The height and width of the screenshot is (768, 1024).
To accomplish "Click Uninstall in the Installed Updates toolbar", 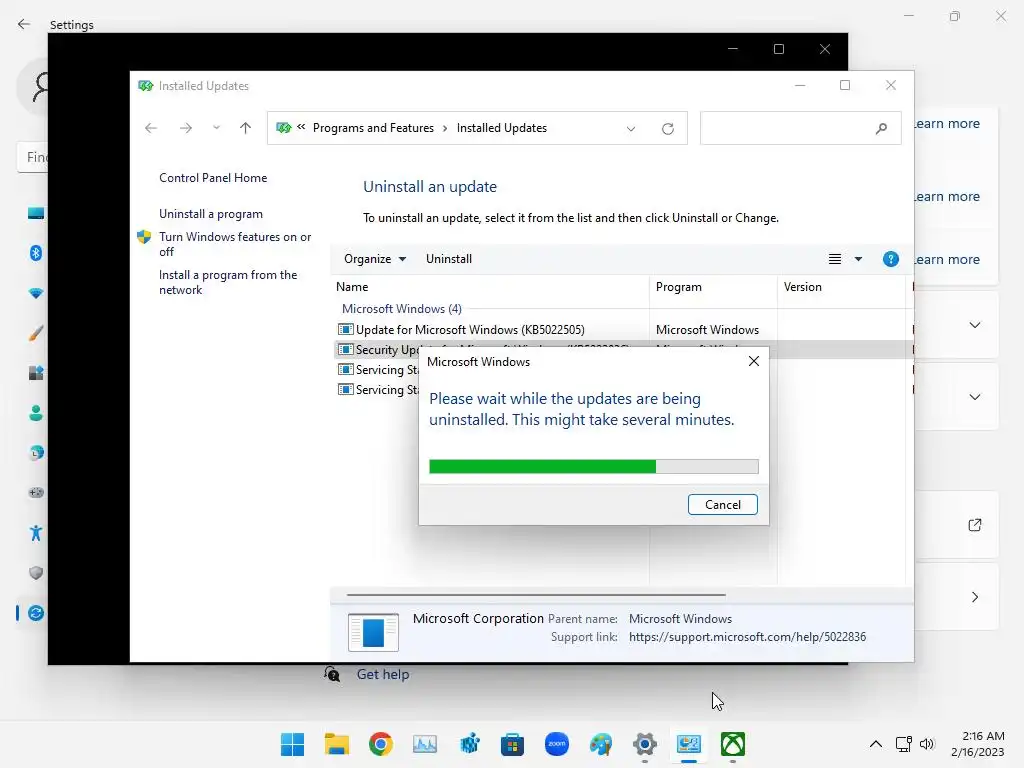I will [449, 259].
